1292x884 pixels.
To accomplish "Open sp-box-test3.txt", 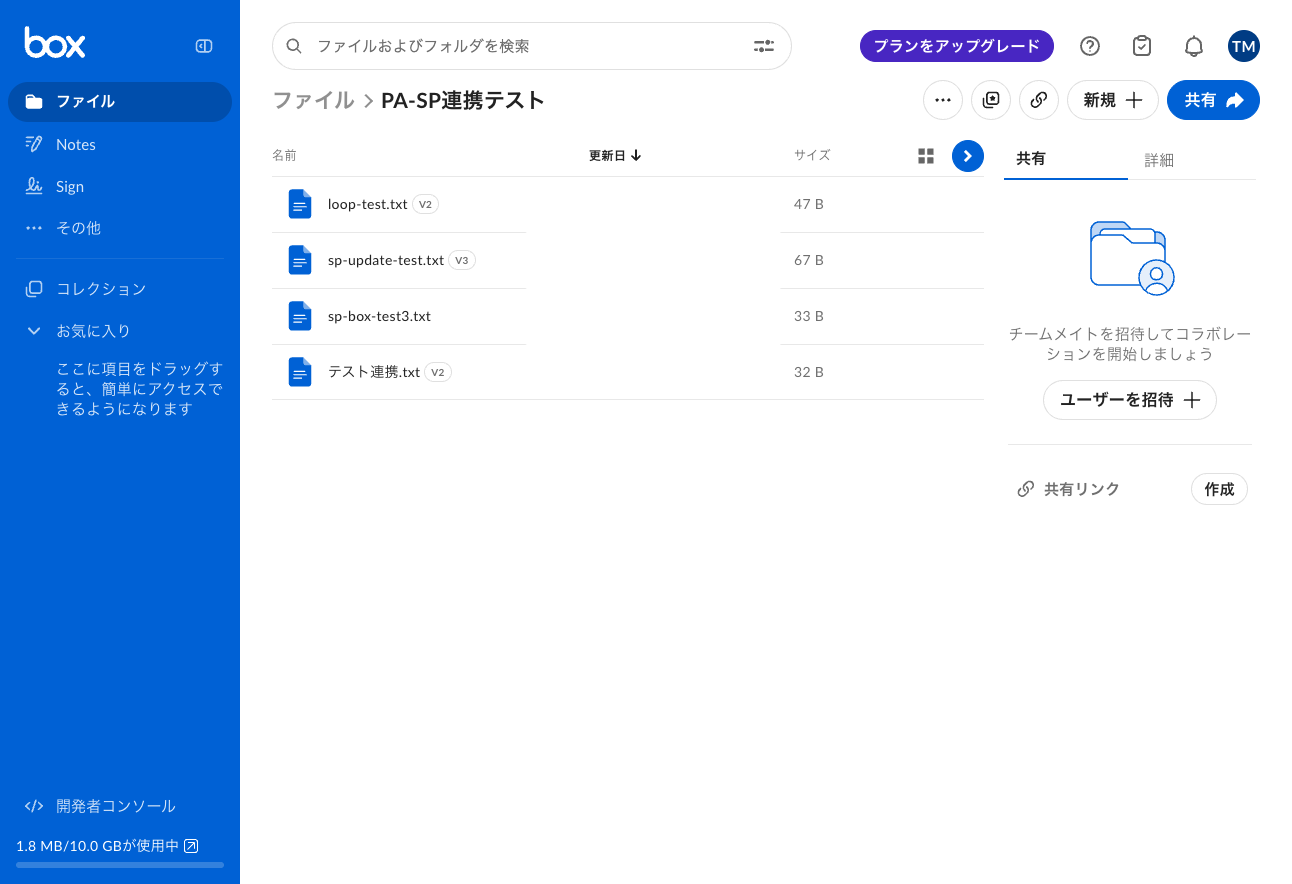I will [379, 316].
